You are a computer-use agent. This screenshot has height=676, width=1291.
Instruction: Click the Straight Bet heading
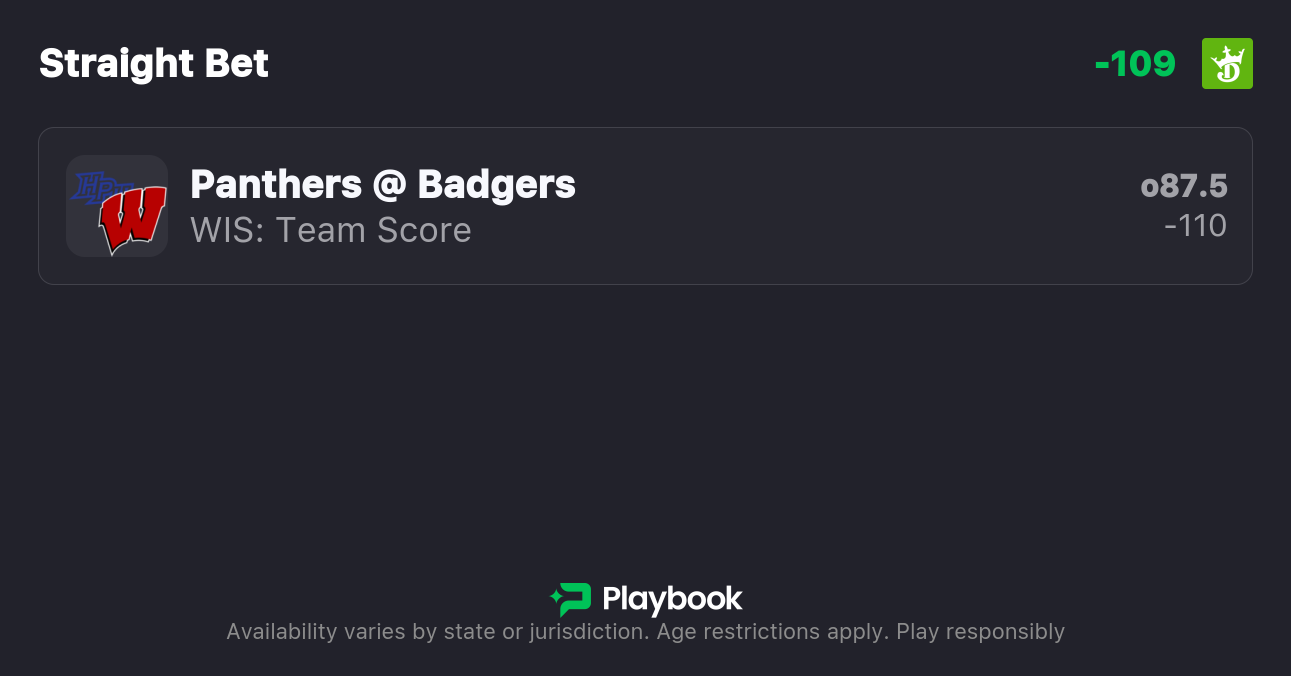154,64
